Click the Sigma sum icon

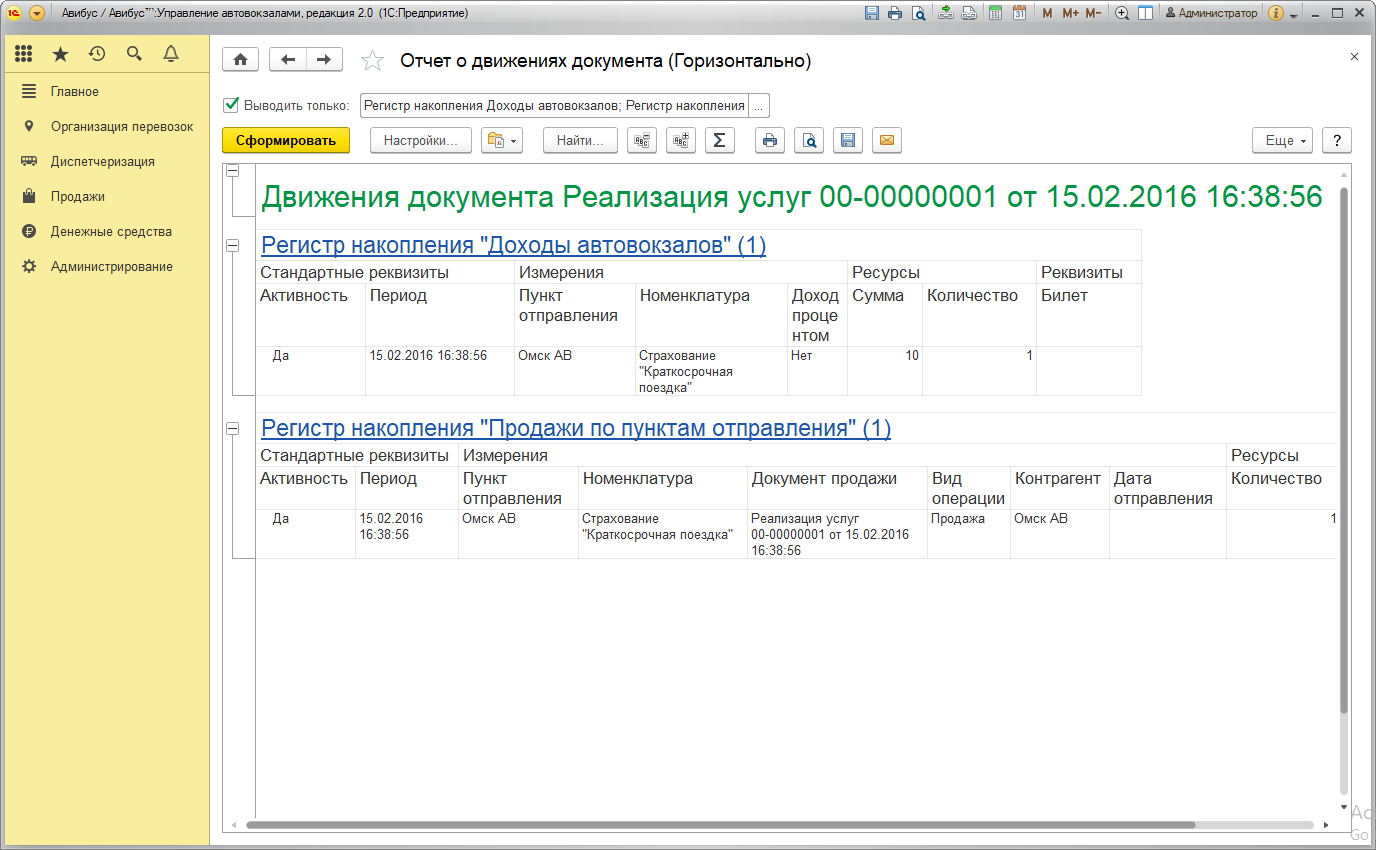[720, 141]
